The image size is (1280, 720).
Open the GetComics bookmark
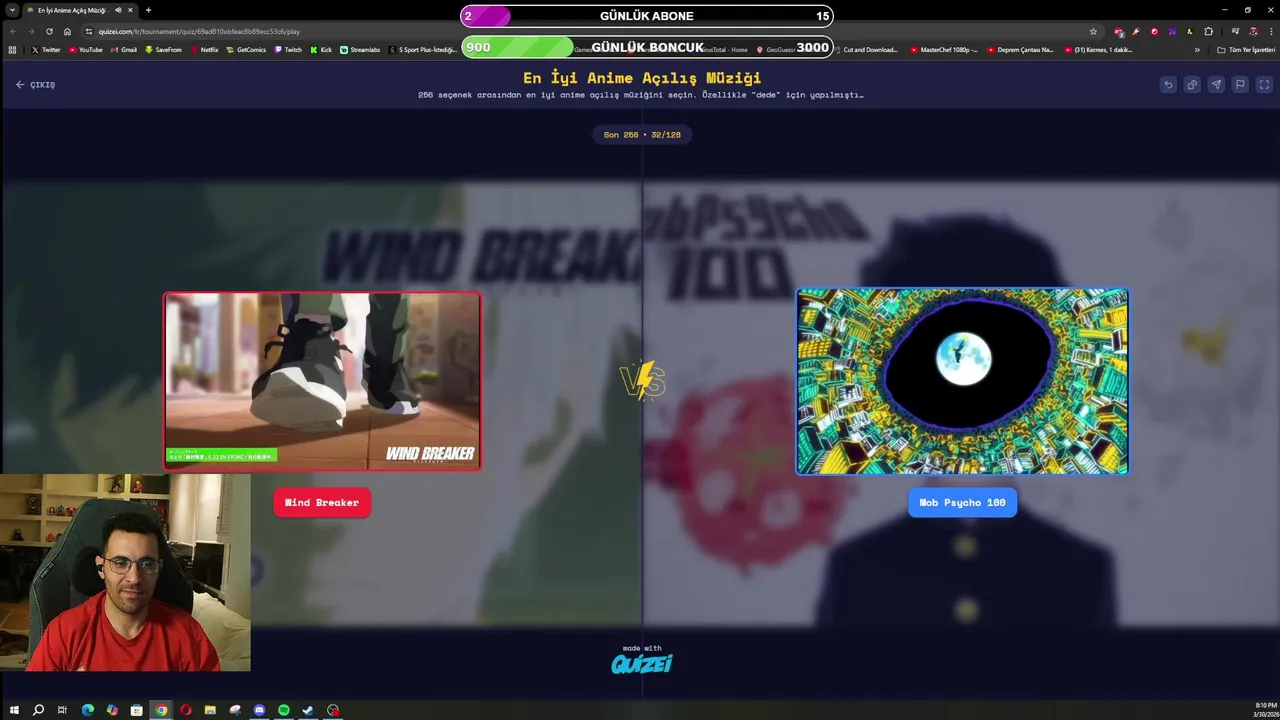(246, 49)
